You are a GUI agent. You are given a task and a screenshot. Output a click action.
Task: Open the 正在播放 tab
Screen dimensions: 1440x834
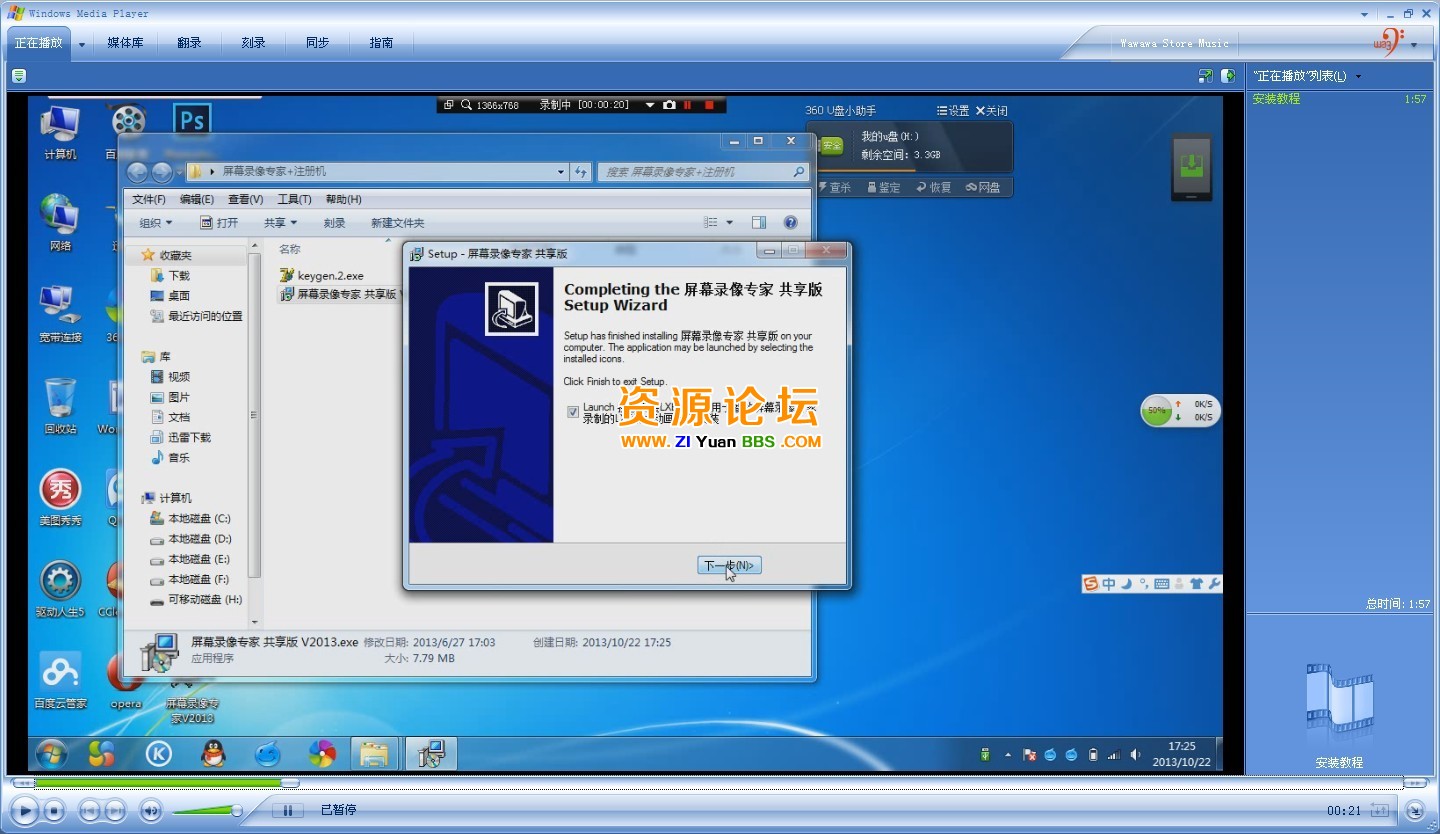39,43
